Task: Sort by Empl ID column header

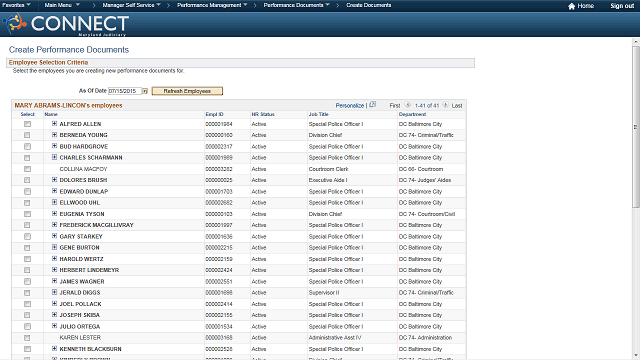Action: pyautogui.click(x=214, y=114)
